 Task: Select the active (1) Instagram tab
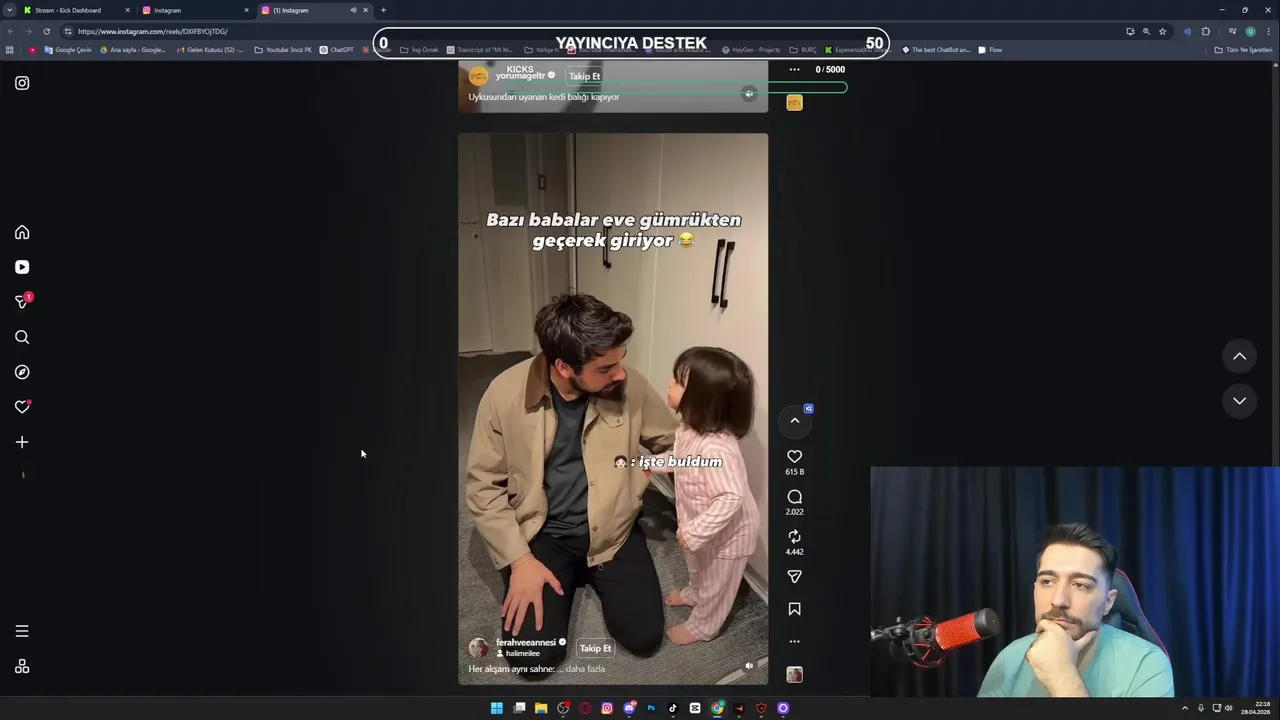point(306,10)
